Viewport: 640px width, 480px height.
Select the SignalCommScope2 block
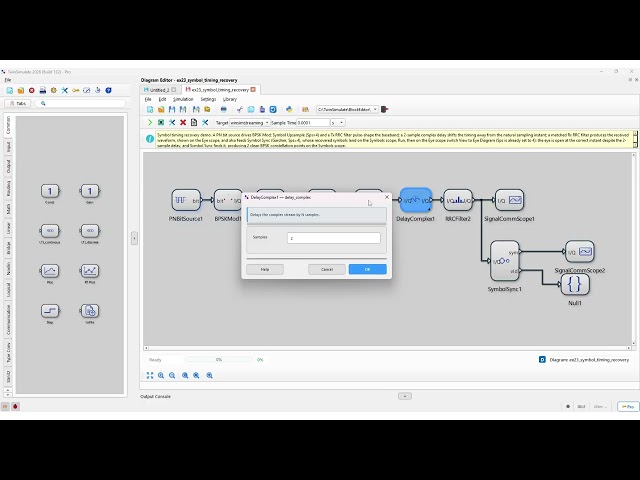pos(580,251)
